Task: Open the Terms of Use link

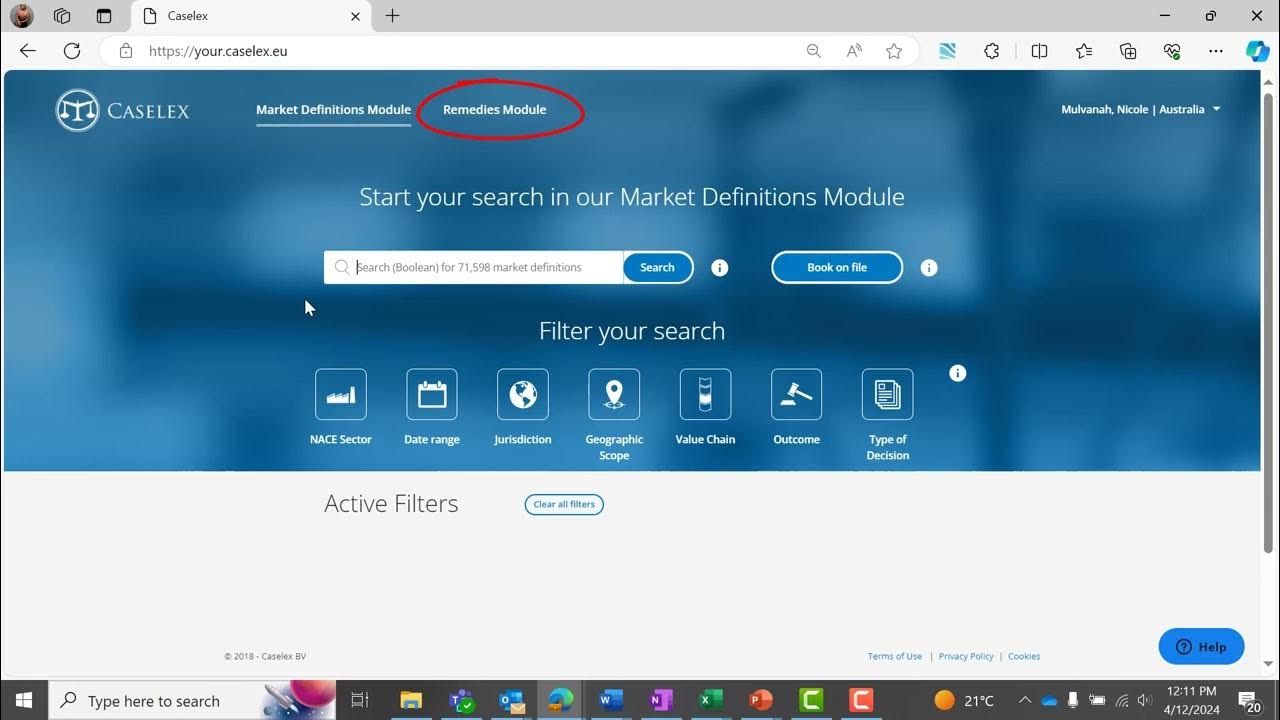Action: pos(895,656)
